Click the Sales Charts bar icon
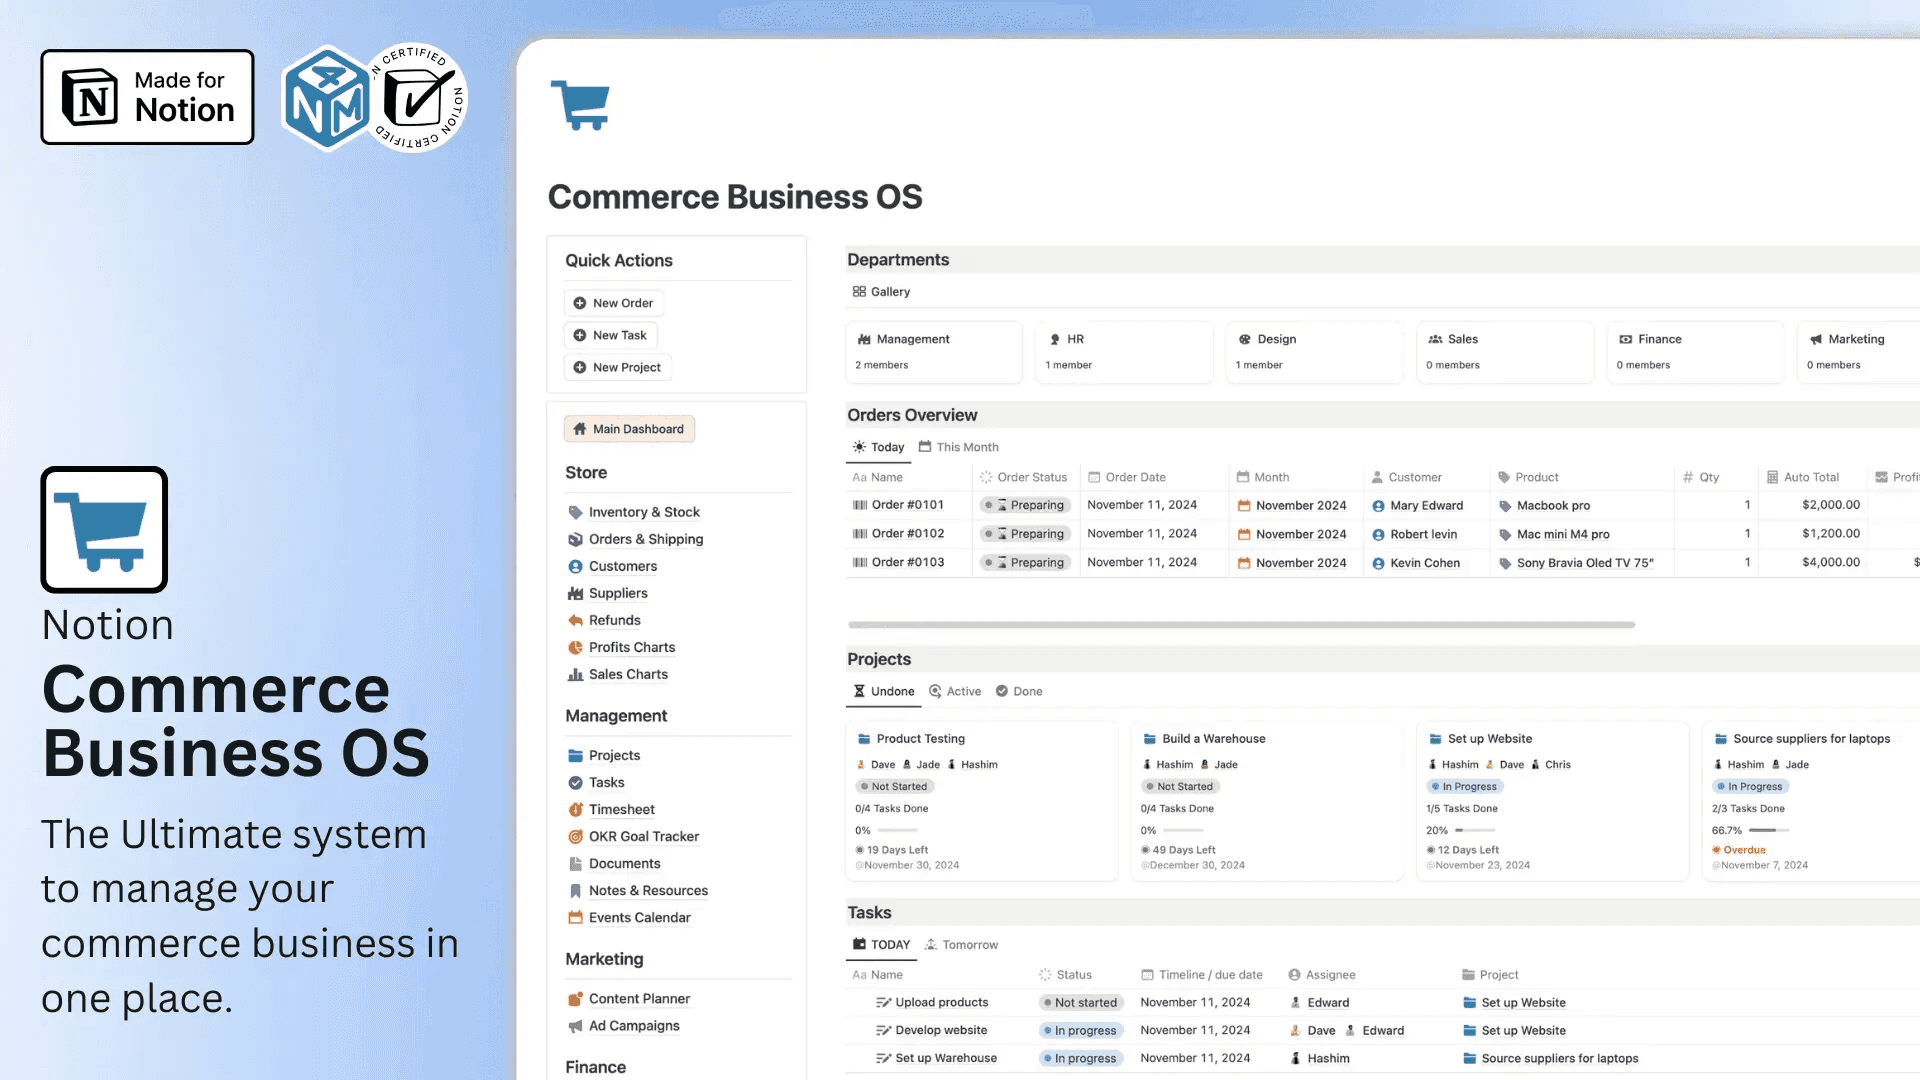 [x=575, y=675]
